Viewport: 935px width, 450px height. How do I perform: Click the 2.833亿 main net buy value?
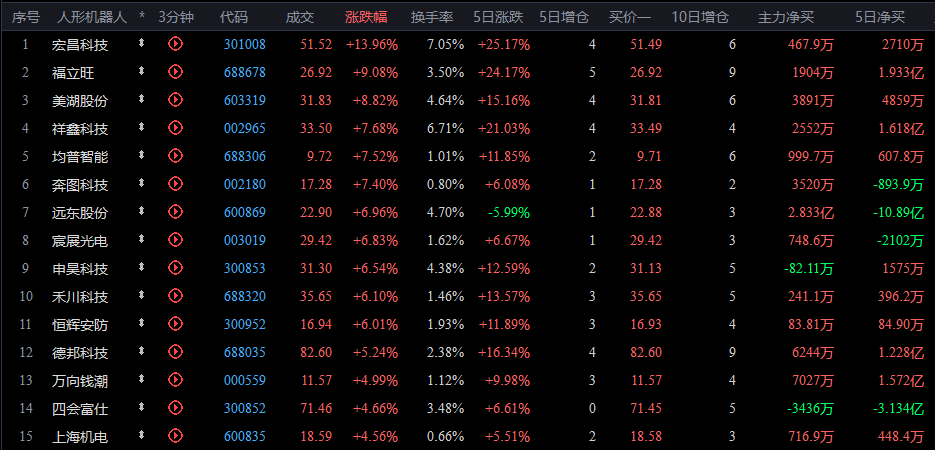[x=809, y=213]
